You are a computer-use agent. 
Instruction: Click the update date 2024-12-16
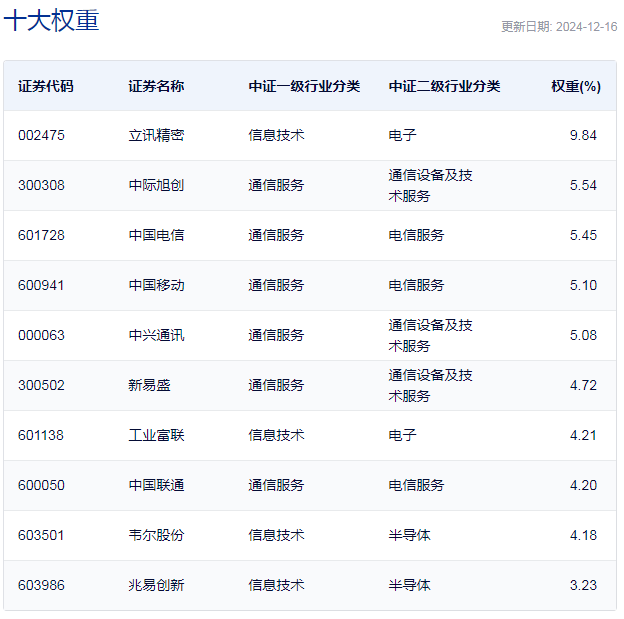click(x=586, y=27)
